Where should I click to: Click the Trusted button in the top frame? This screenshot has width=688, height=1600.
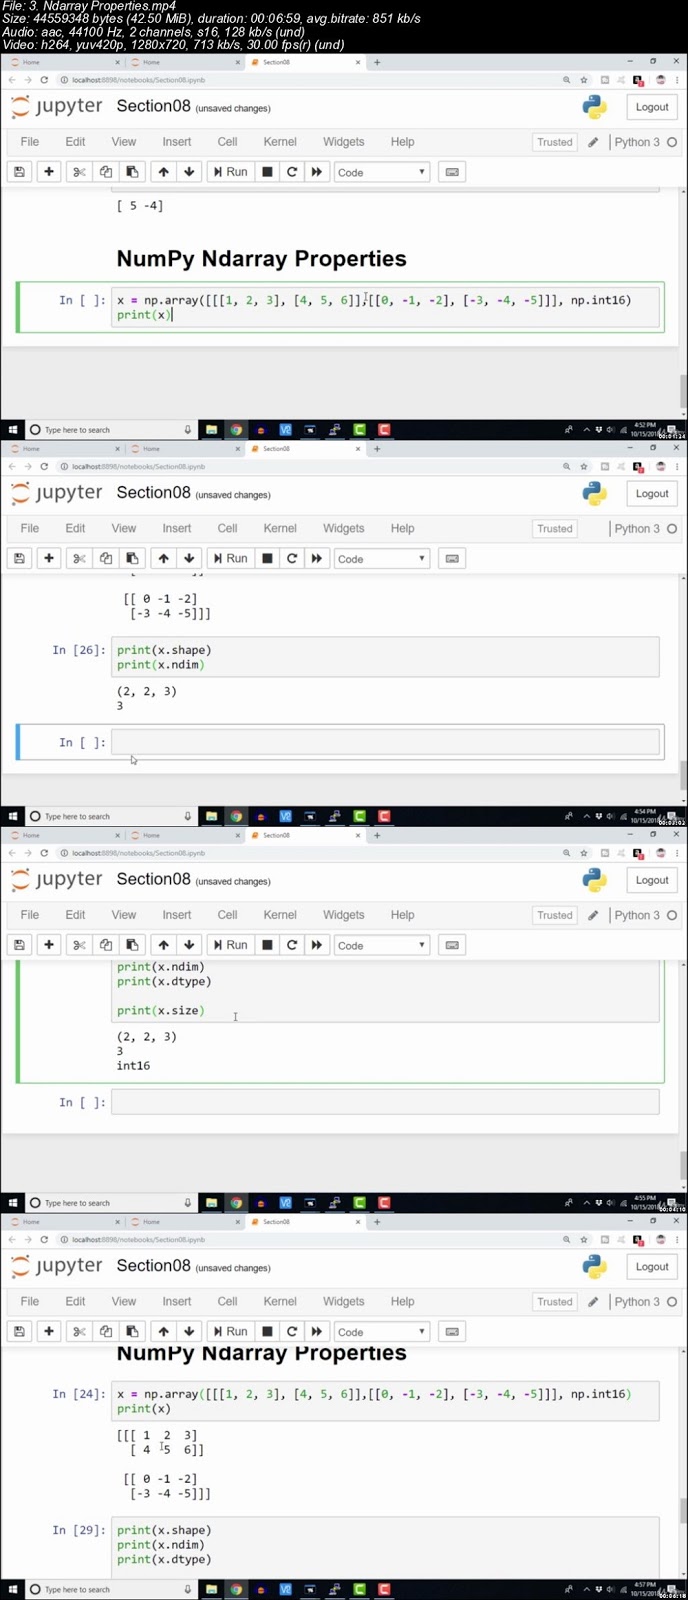pyautogui.click(x=555, y=142)
